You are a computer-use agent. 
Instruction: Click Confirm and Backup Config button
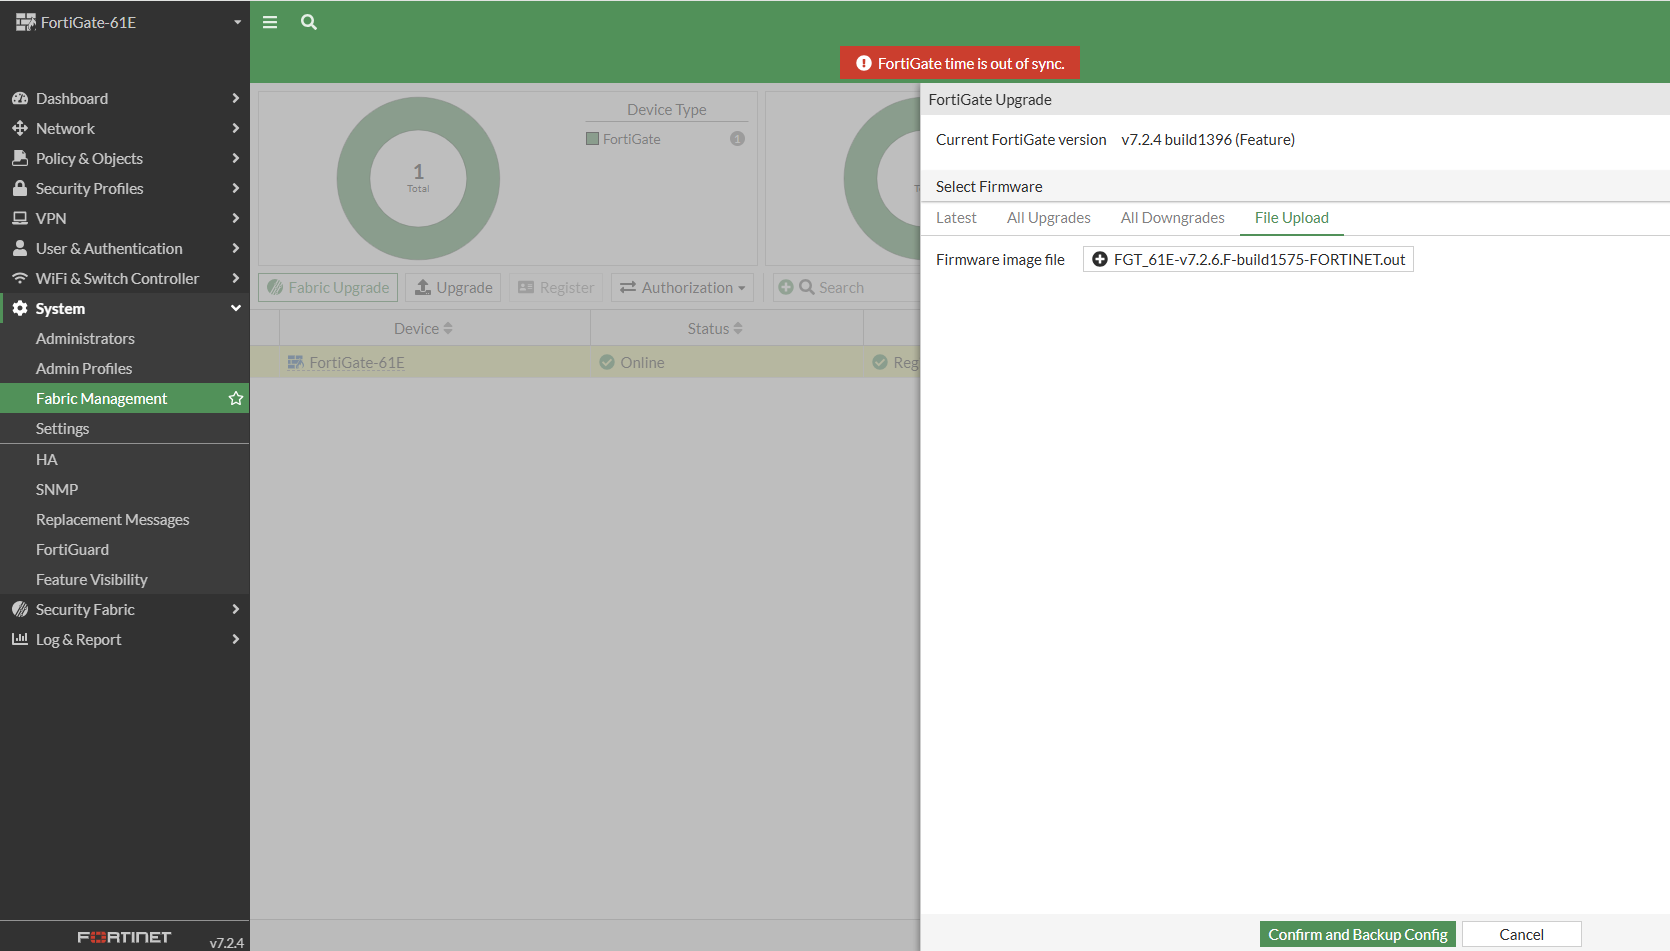1357,934
